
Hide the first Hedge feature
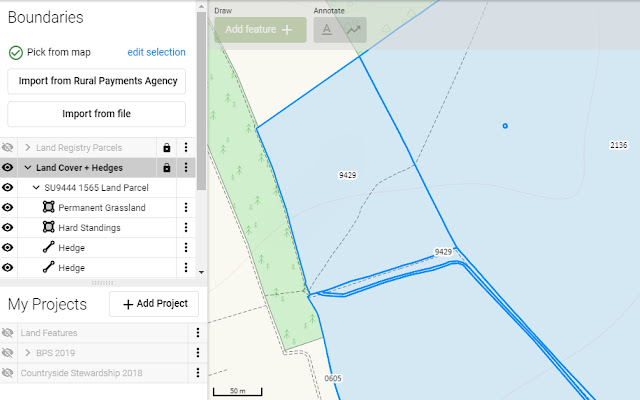click(8, 247)
